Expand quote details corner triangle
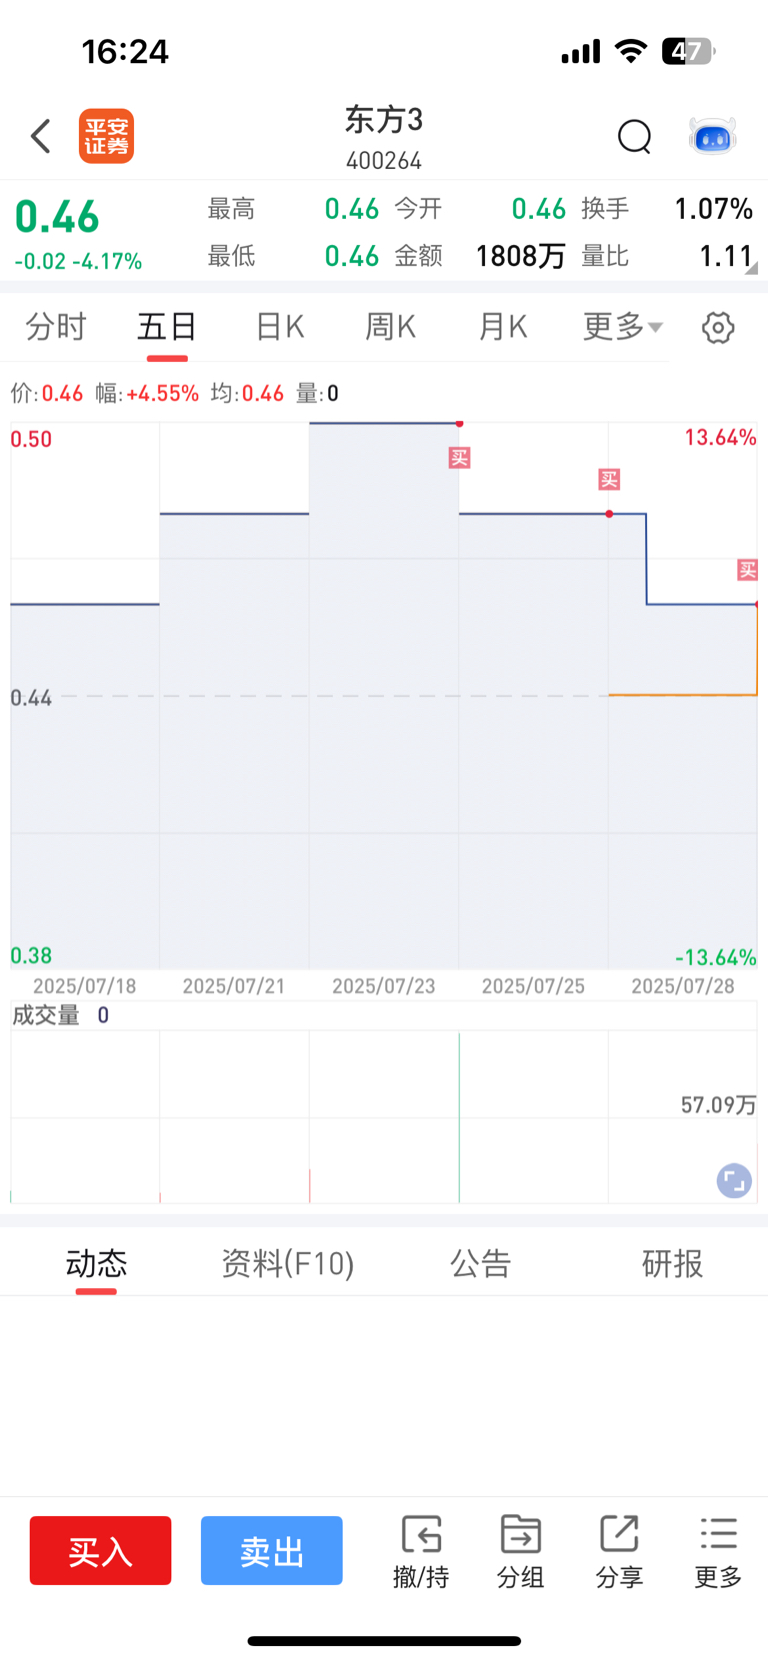The image size is (768, 1663). coord(751,268)
